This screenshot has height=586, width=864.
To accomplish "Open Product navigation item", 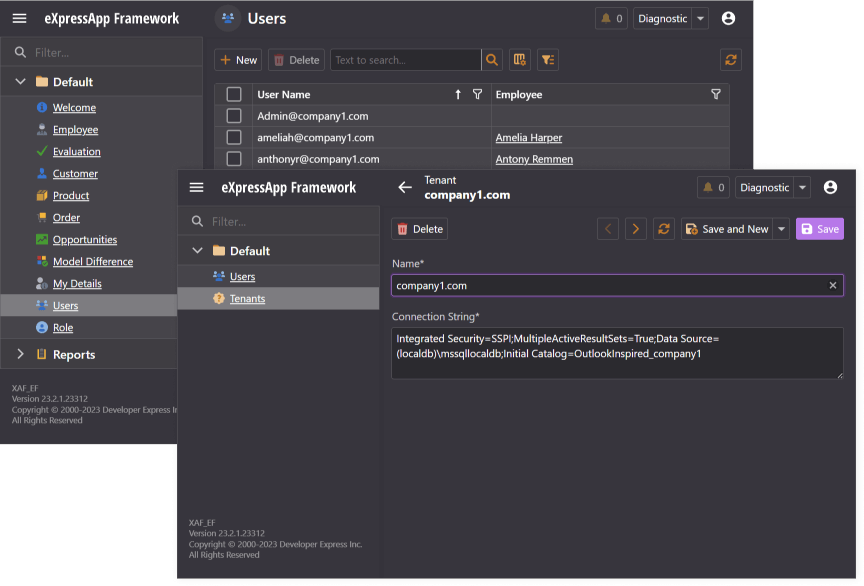I will 71,196.
